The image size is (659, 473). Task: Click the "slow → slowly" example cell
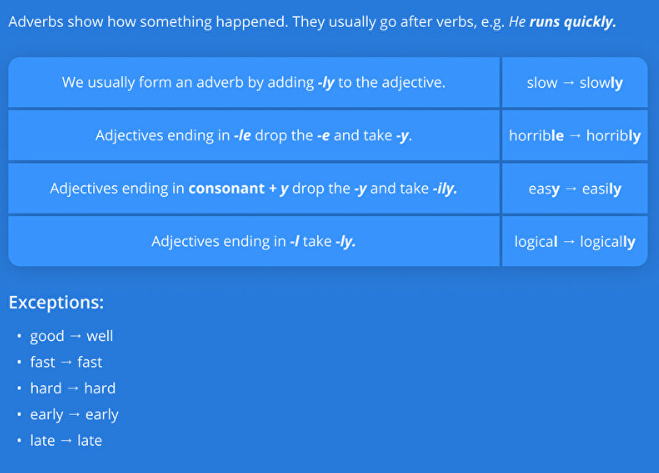click(574, 83)
